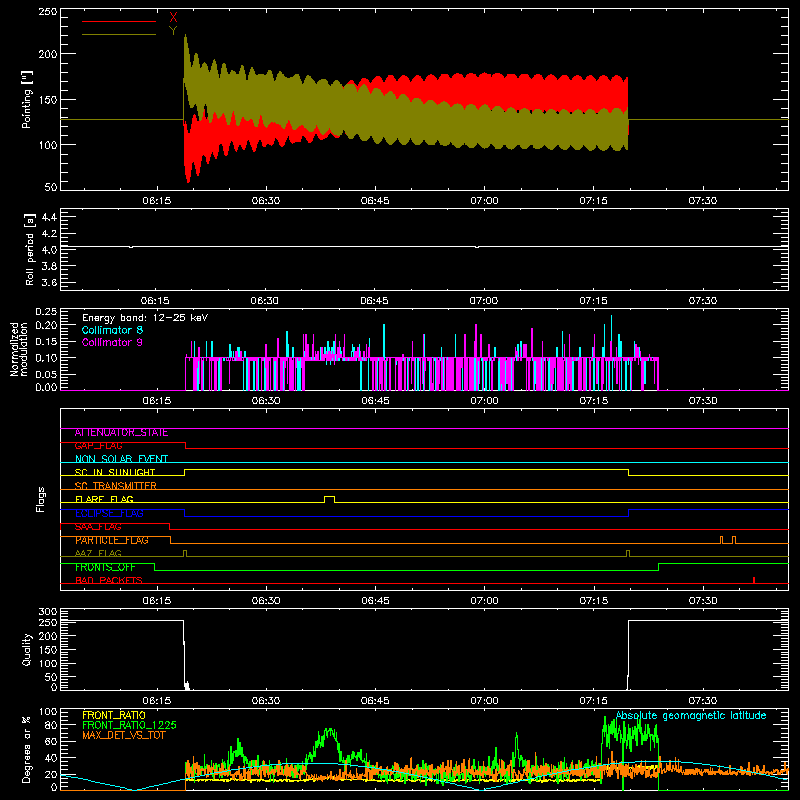Screen dimensions: 800x800
Task: Click the AAZ_FLAG label
Action: (98, 554)
